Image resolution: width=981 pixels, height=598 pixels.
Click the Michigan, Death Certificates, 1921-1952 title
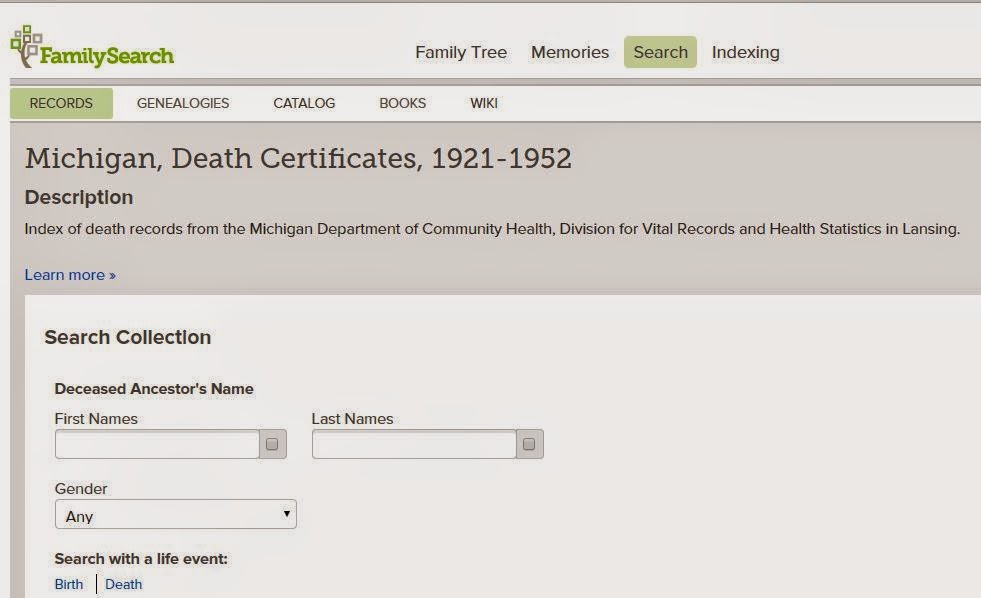pyautogui.click(x=298, y=159)
